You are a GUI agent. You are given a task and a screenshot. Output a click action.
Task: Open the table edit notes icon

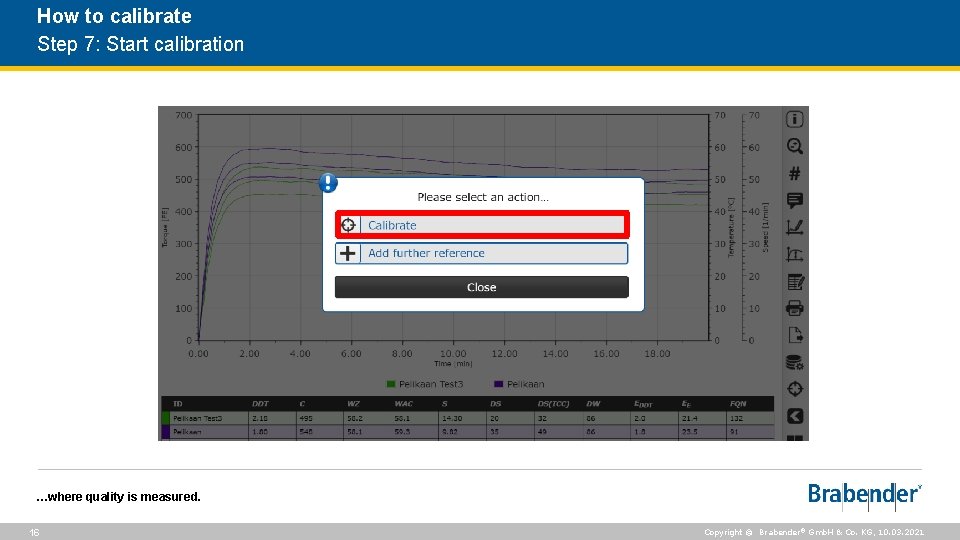(x=795, y=282)
